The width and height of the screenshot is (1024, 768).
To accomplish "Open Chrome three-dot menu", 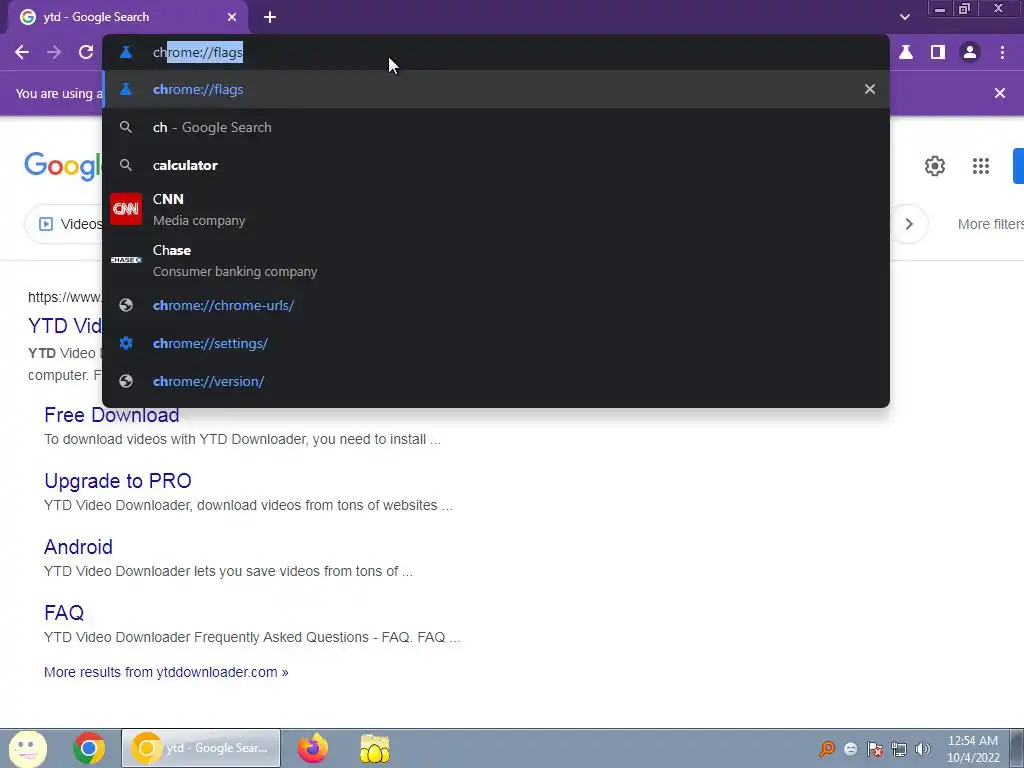I will click(x=1002, y=52).
